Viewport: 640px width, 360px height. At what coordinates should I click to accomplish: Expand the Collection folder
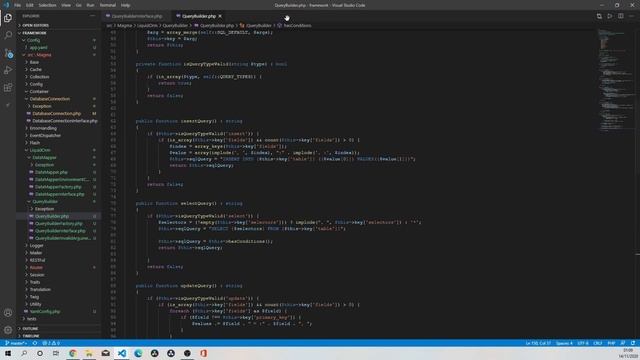pyautogui.click(x=39, y=77)
